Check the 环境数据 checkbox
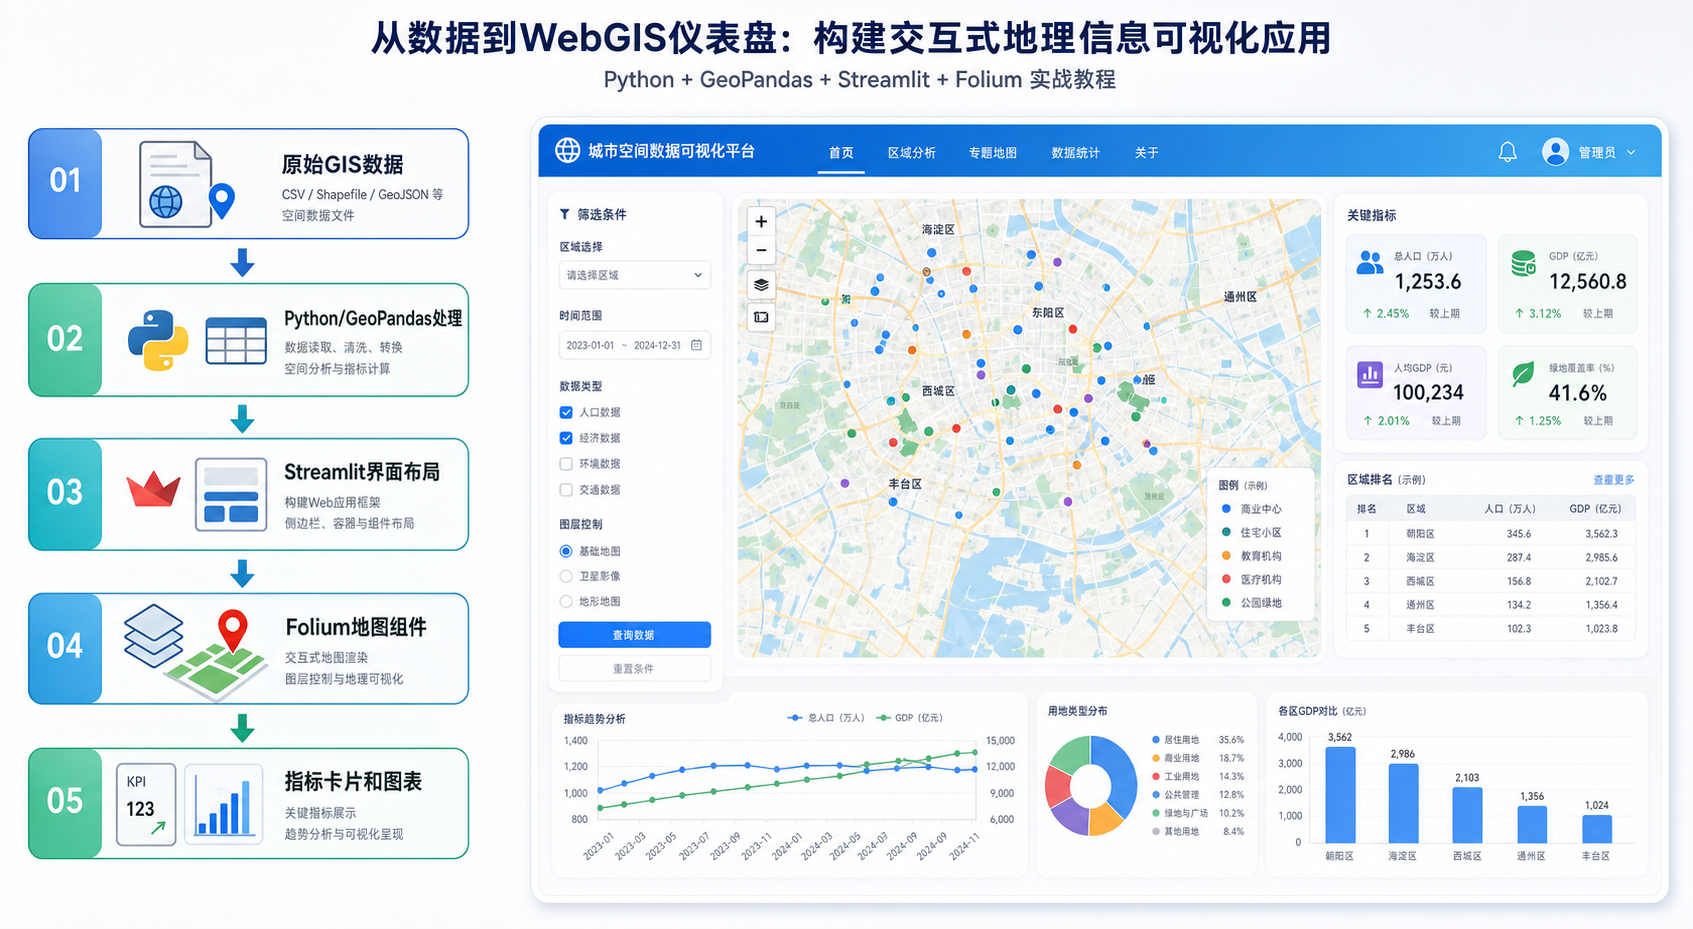This screenshot has width=1693, height=929. tap(566, 464)
